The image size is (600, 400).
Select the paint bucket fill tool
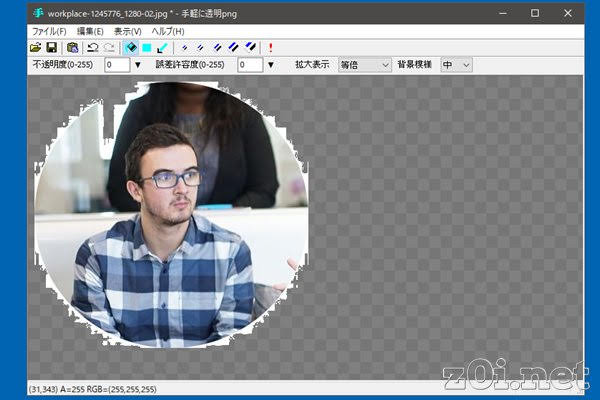[131, 48]
